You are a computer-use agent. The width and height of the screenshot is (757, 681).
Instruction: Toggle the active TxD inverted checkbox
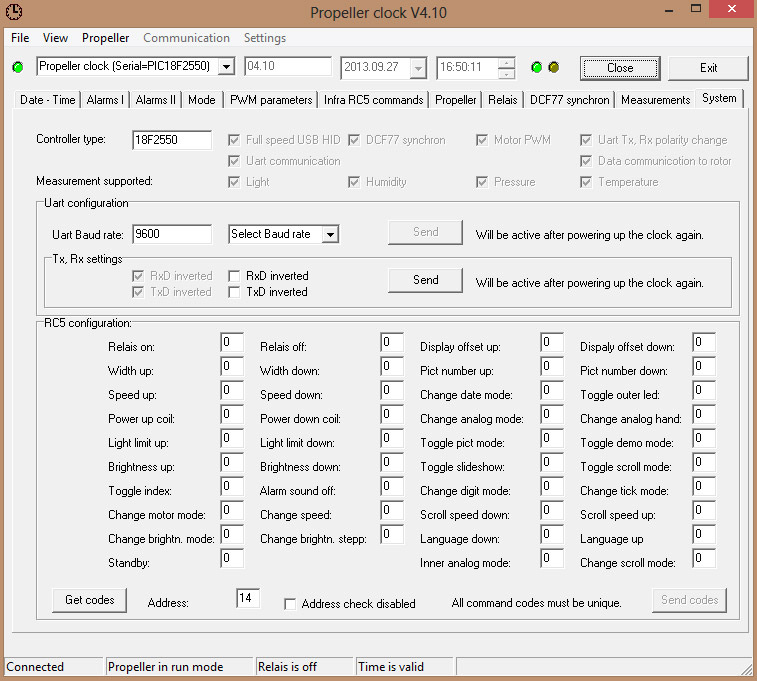click(x=234, y=292)
